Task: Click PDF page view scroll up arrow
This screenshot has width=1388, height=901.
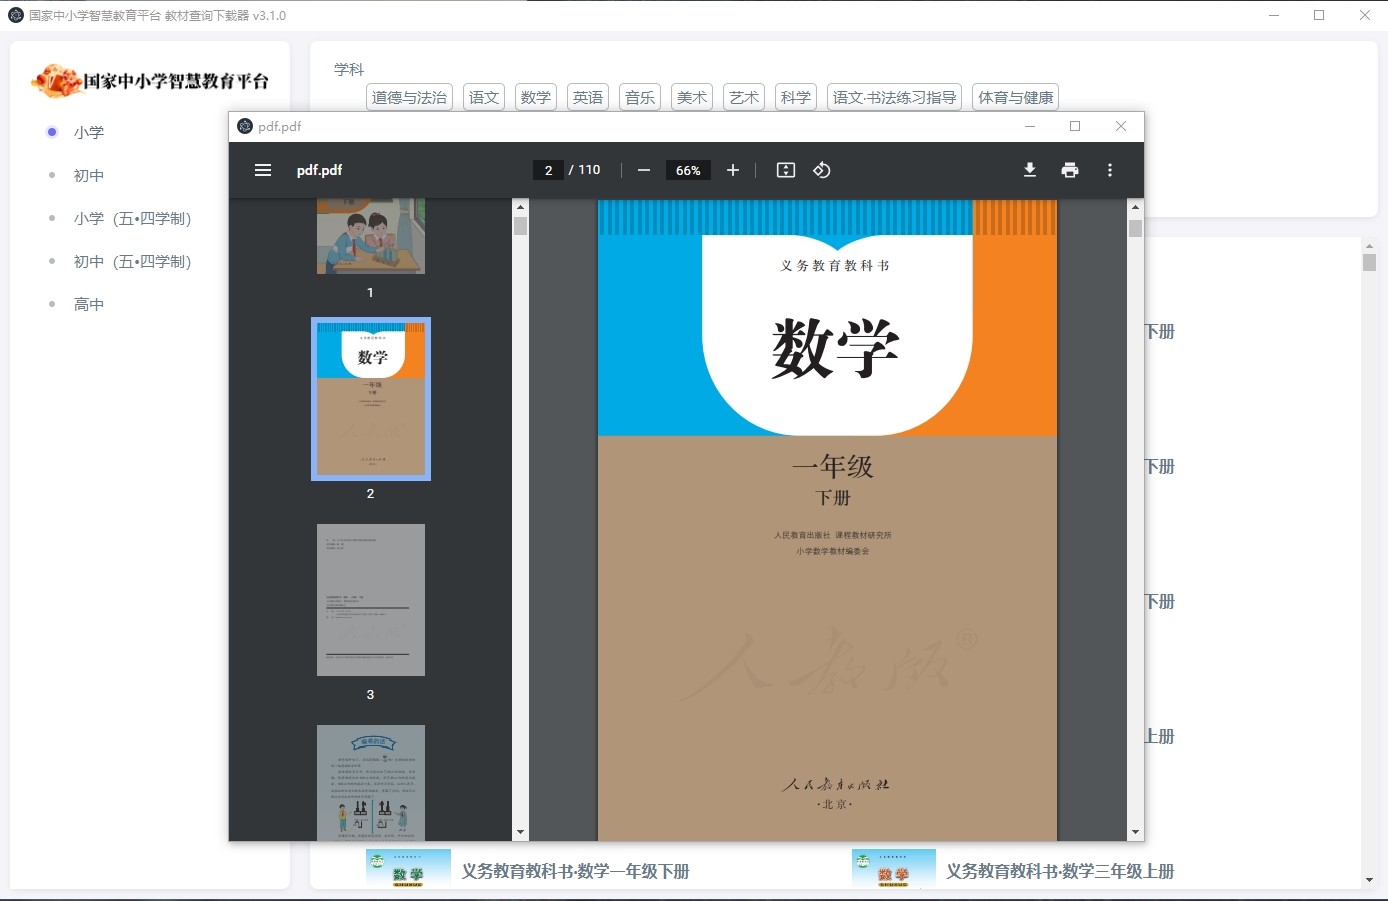Action: [1135, 206]
